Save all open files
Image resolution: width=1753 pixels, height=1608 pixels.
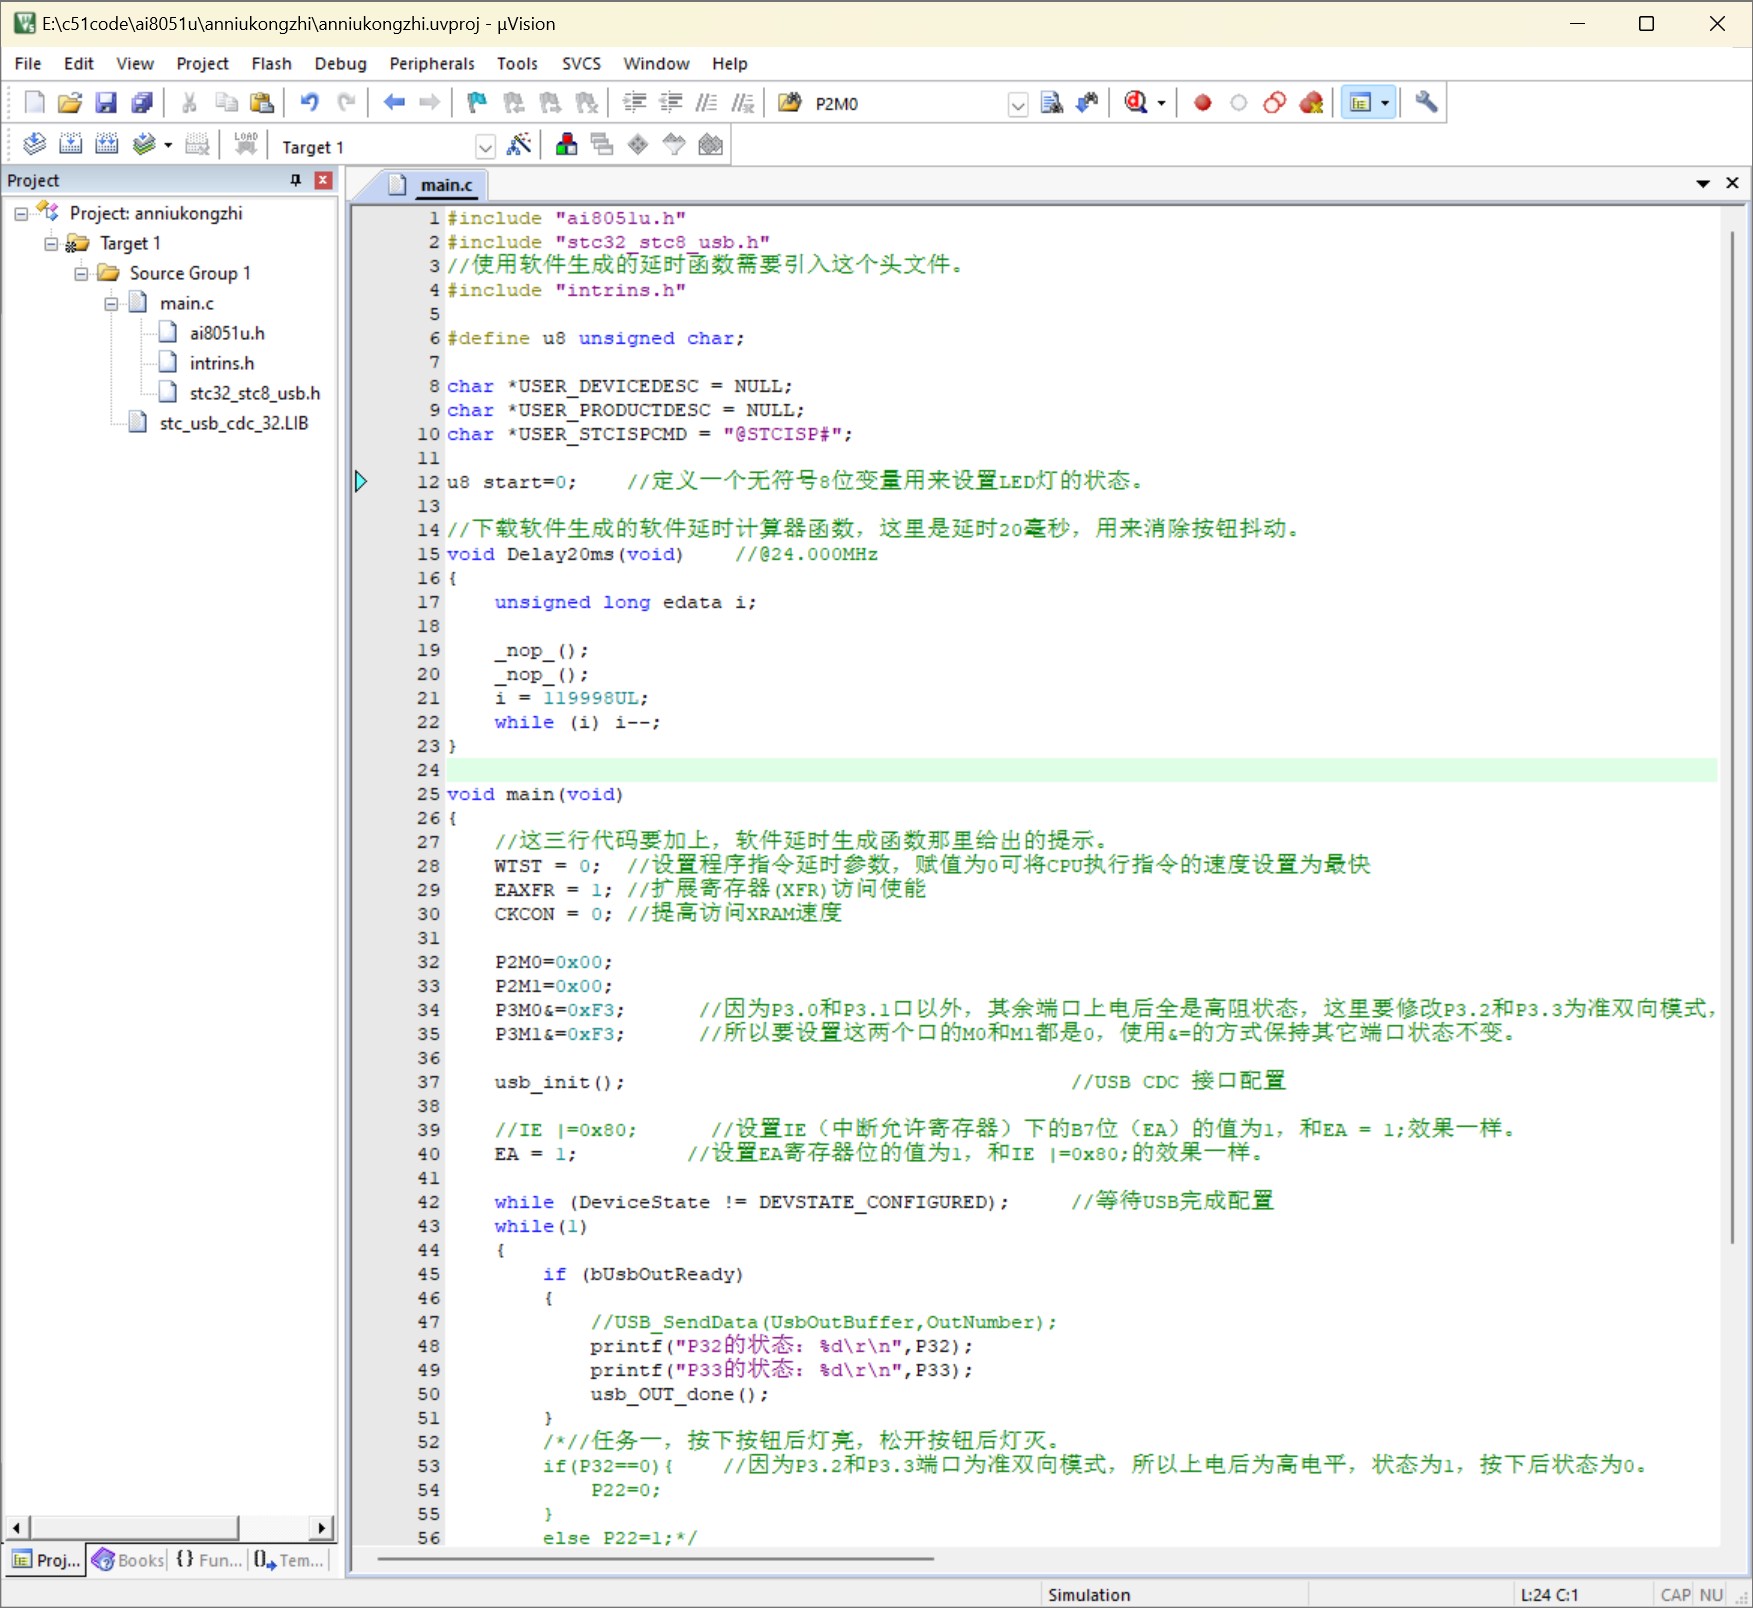pos(142,103)
